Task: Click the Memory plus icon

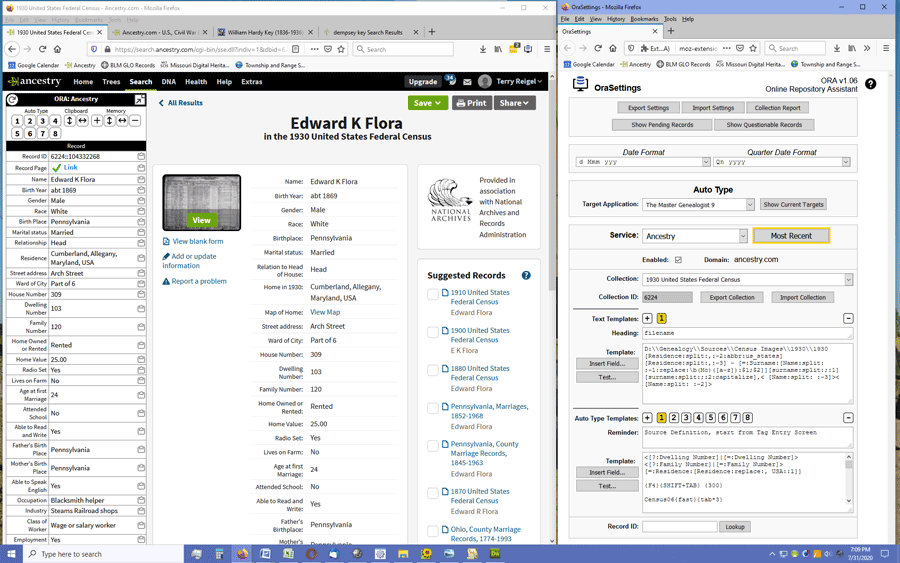Action: 96,121
